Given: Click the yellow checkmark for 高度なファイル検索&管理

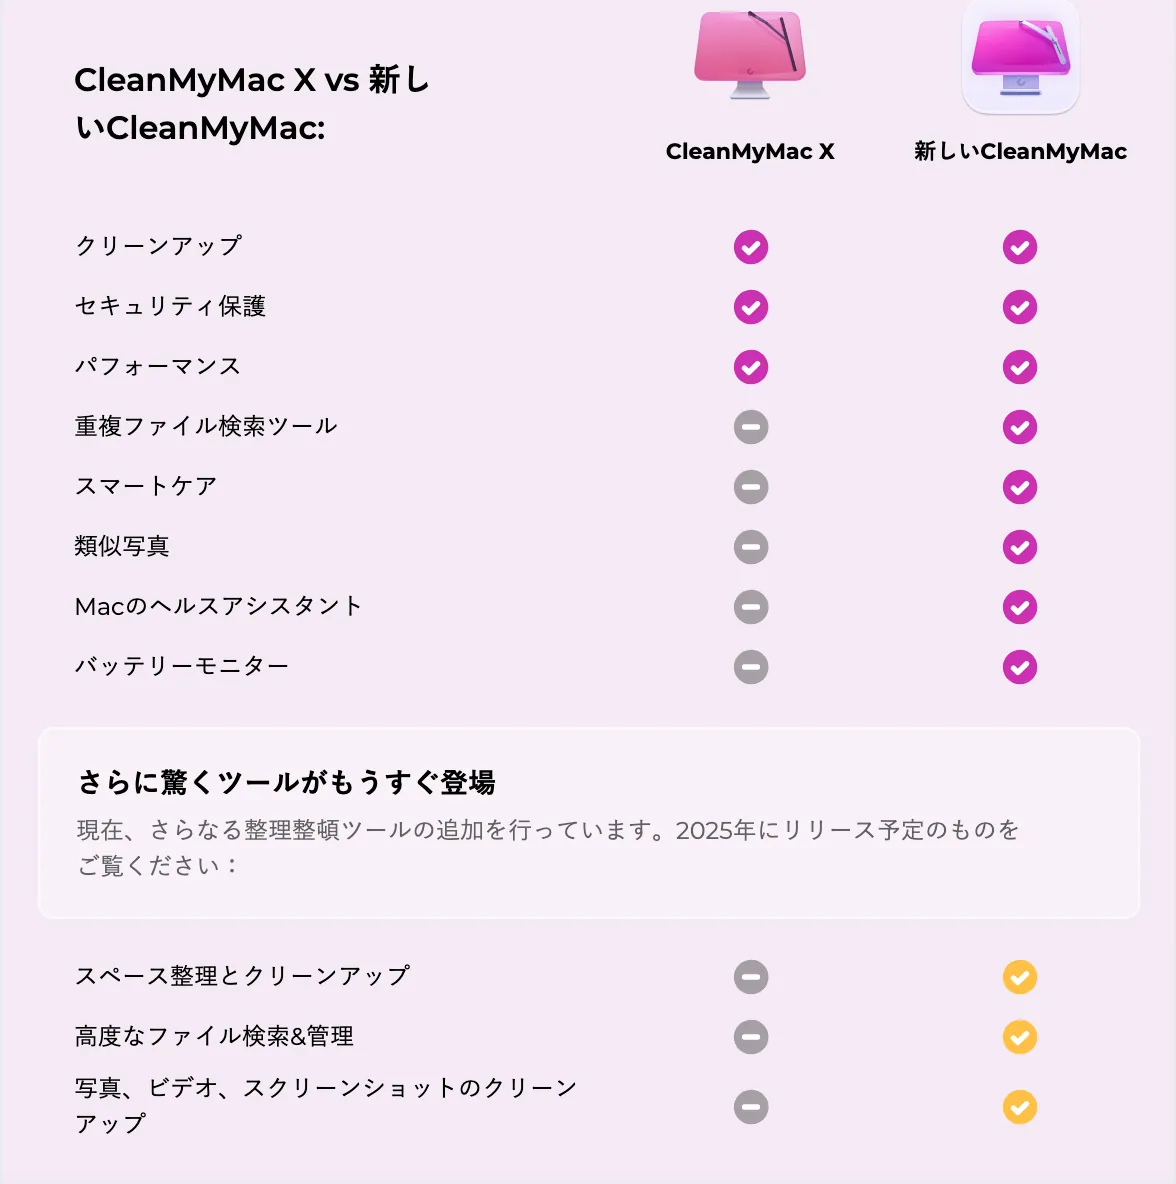Looking at the screenshot, I should click(x=1020, y=1038).
